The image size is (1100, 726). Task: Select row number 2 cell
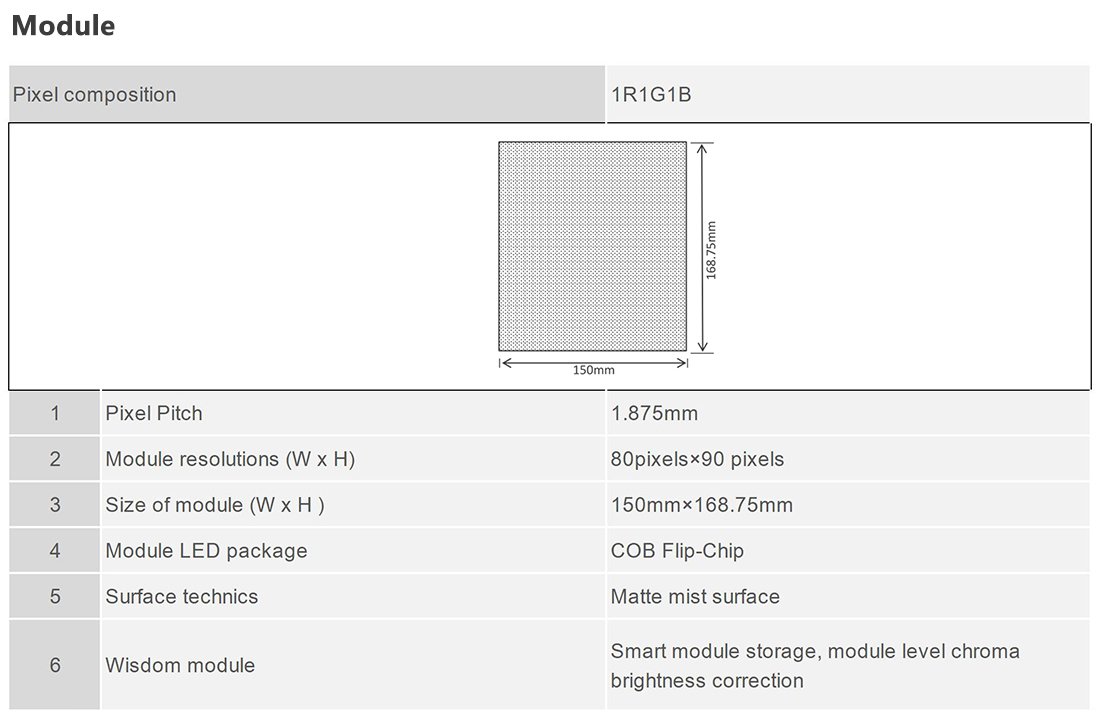[x=55, y=459]
